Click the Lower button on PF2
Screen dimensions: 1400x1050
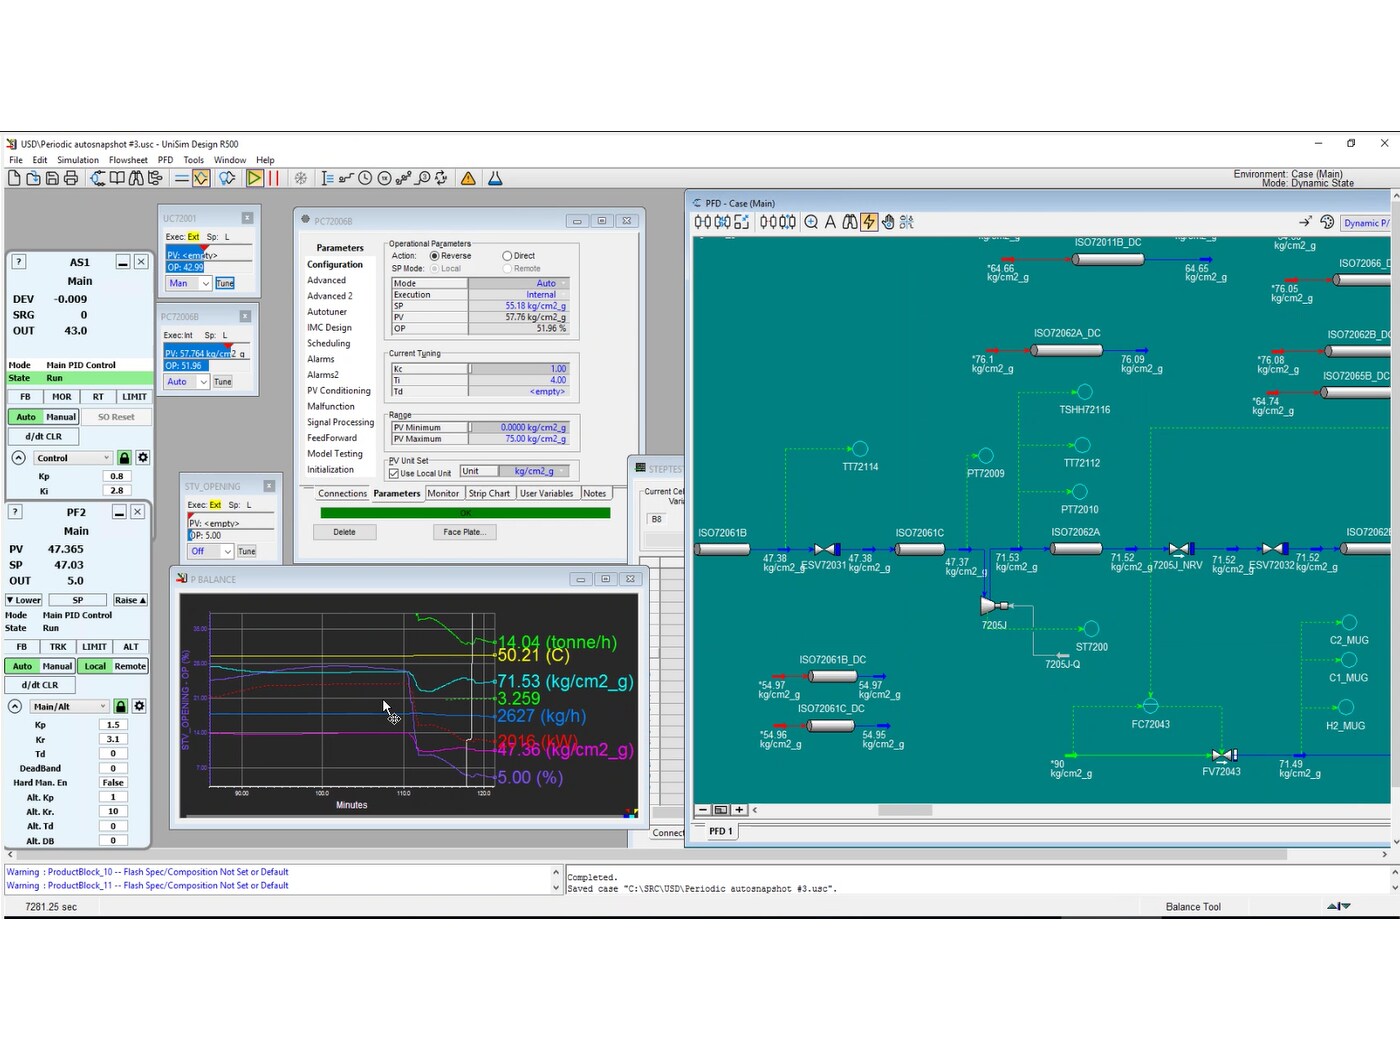point(24,600)
